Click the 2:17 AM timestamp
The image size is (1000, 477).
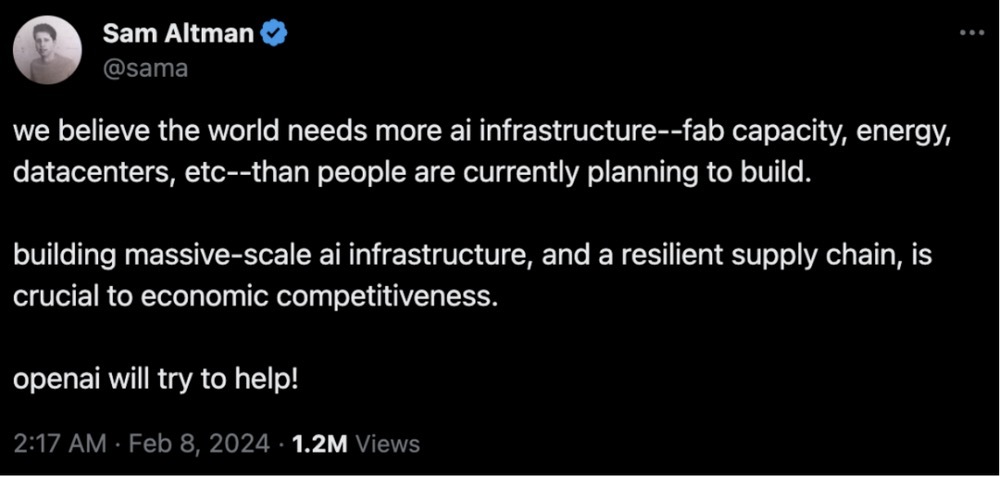59,443
